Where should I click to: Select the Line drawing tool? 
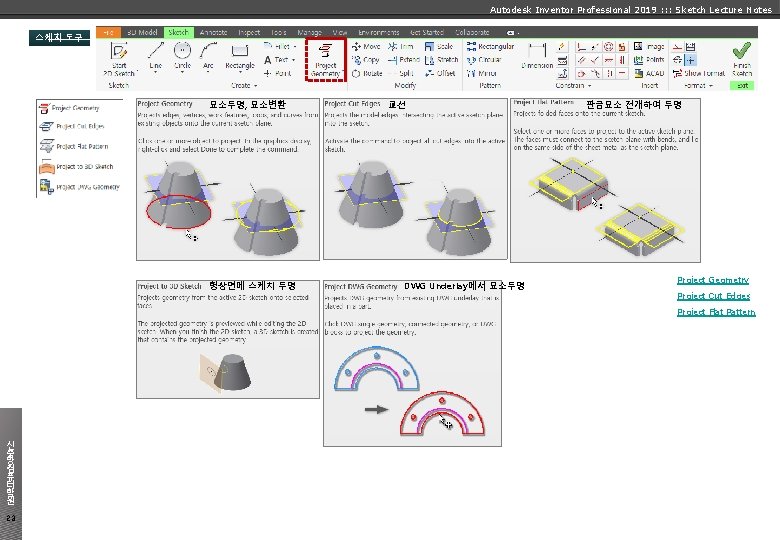pos(156,55)
